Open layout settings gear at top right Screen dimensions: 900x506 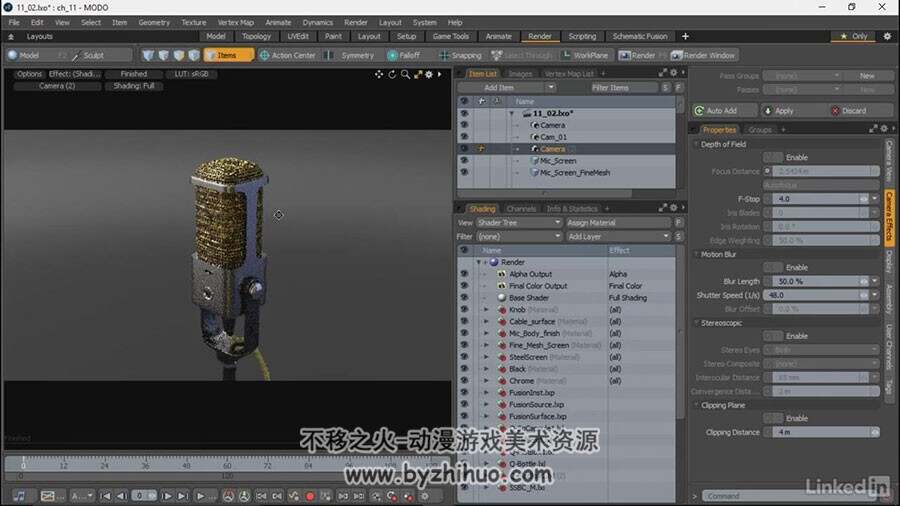pyautogui.click(x=887, y=36)
